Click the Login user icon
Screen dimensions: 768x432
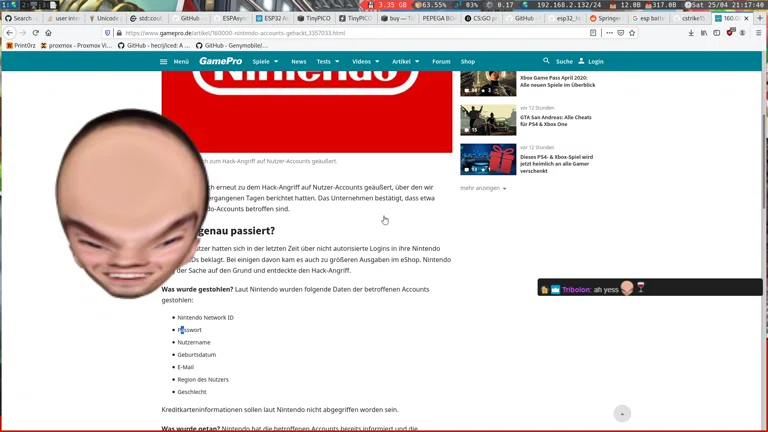click(581, 61)
